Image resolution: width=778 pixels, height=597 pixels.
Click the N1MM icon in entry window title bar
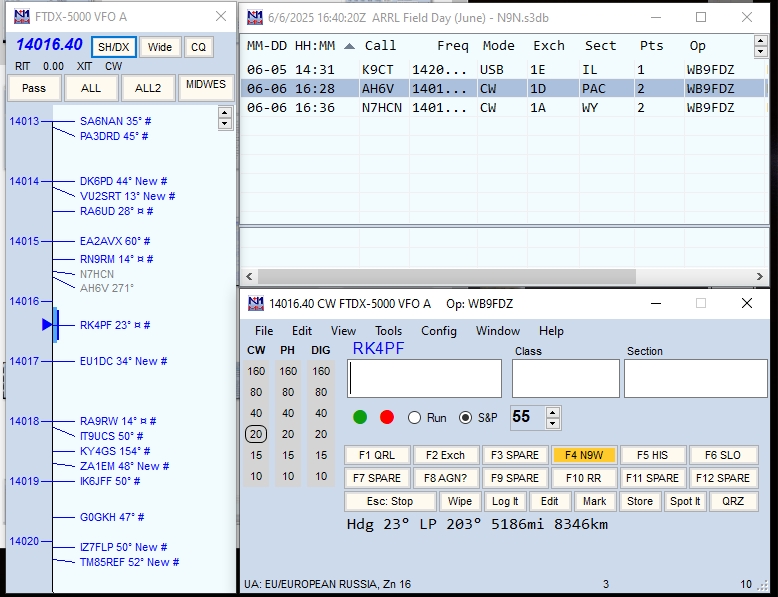(x=255, y=304)
